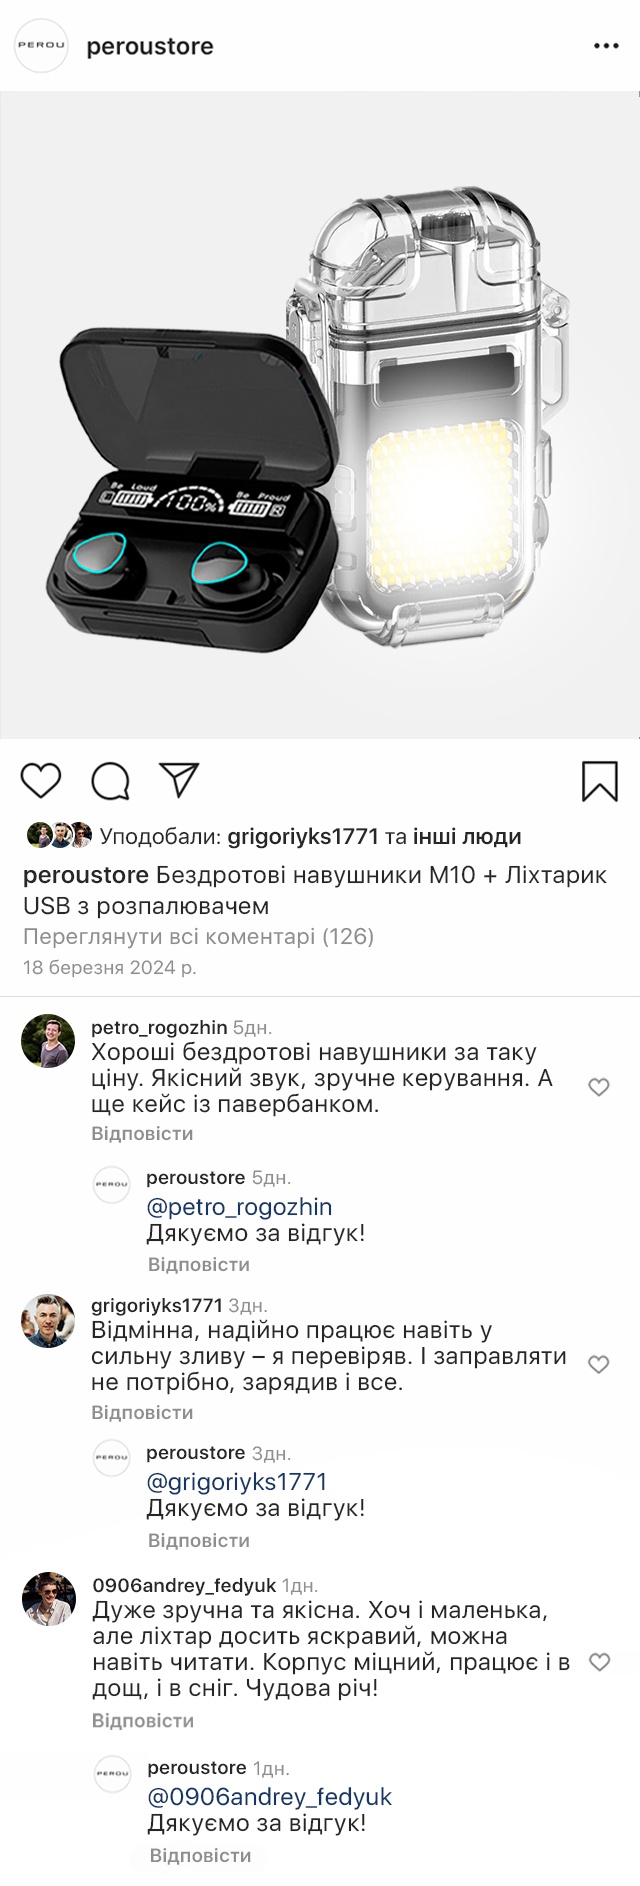Like 0906andrey_fedyuk's comment
Screen dimensions: 640x1886
tap(599, 1662)
